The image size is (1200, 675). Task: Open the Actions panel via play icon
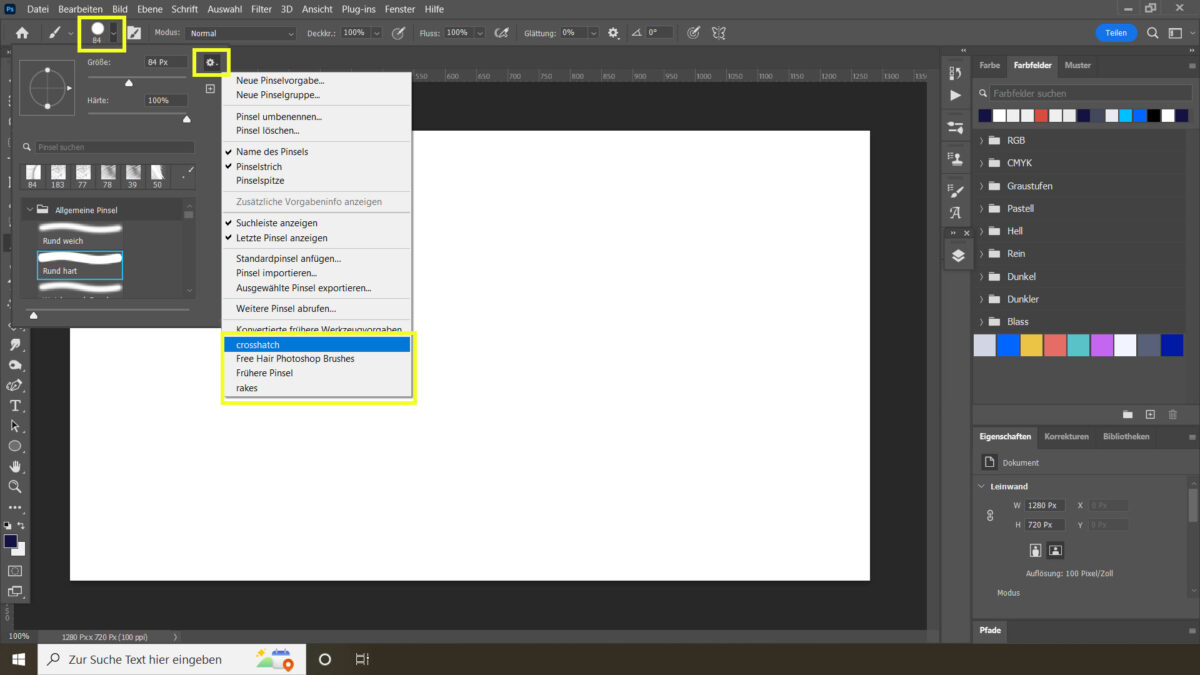pyautogui.click(x=956, y=96)
